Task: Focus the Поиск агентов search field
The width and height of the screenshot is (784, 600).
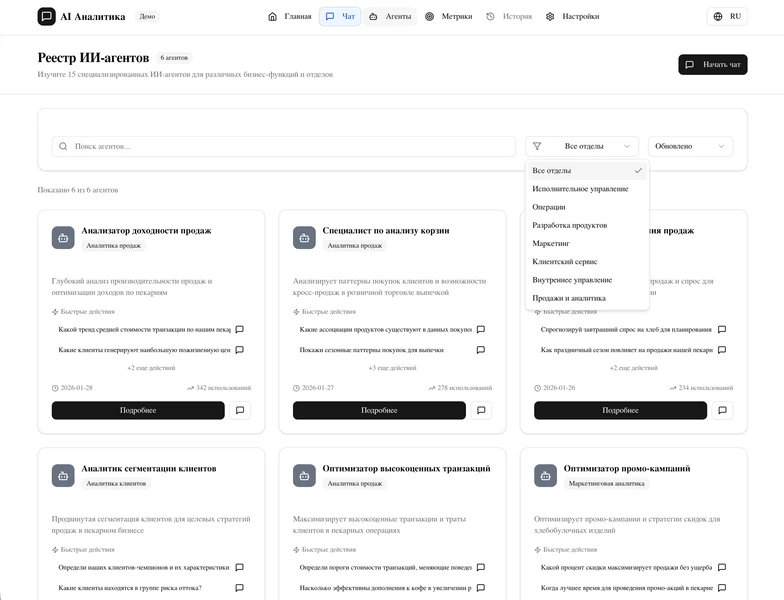Action: tap(284, 146)
